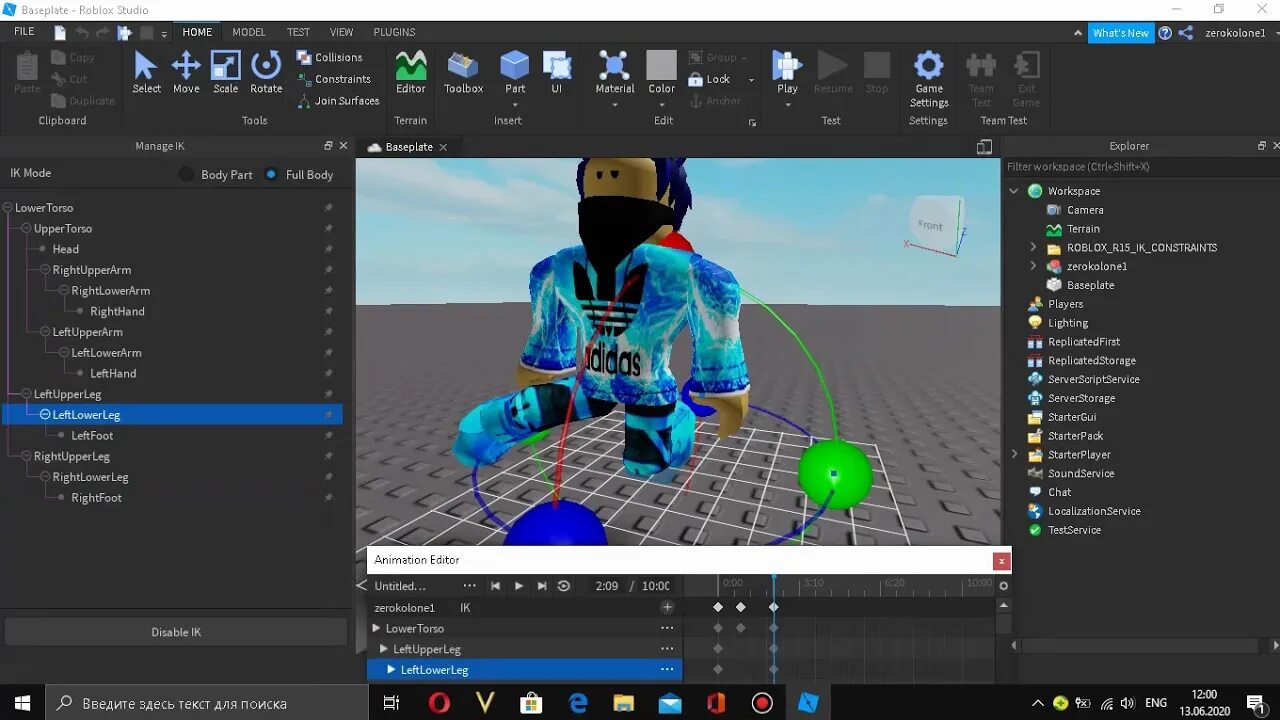The width and height of the screenshot is (1280, 720).
Task: Click the Disable IK button
Action: click(176, 632)
